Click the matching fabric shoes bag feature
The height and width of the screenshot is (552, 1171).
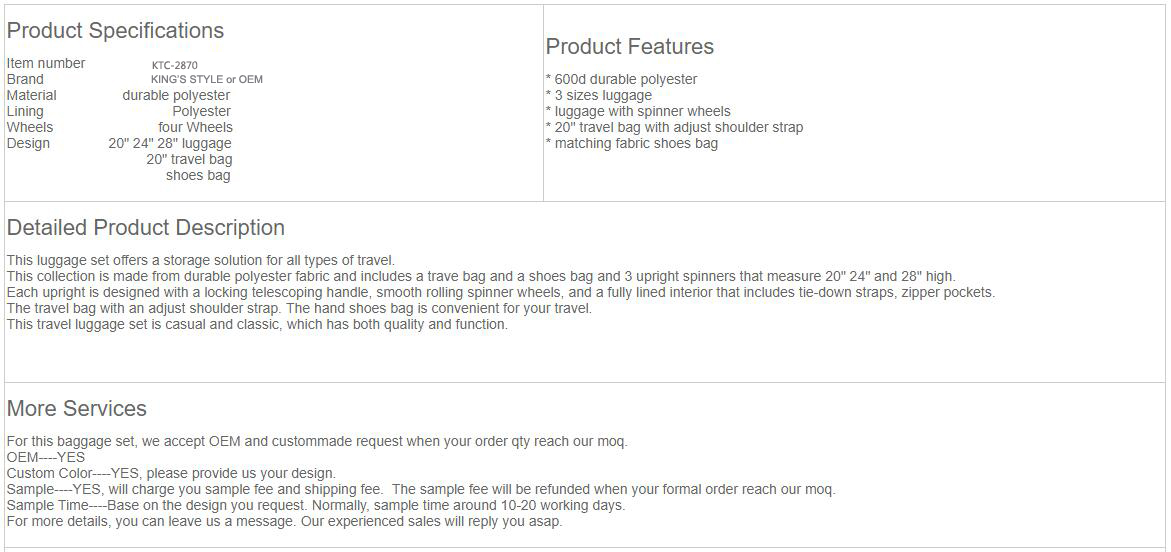click(x=632, y=144)
